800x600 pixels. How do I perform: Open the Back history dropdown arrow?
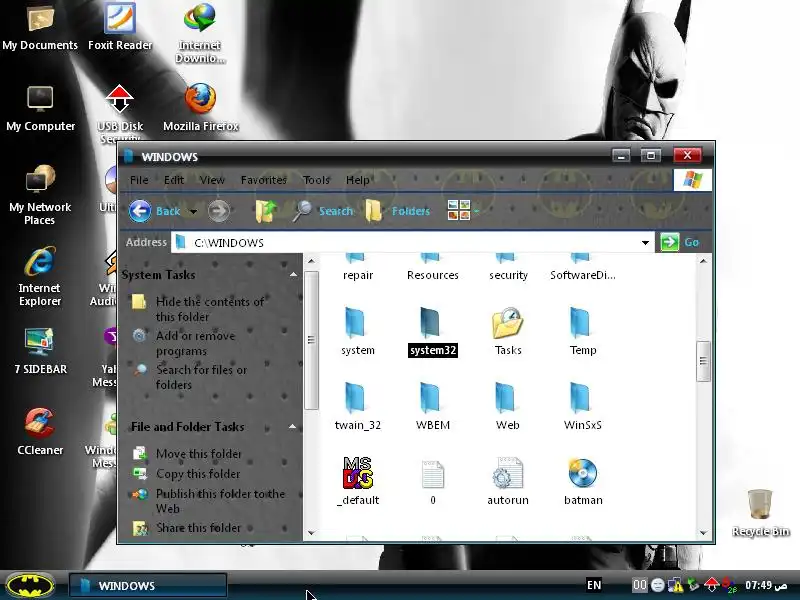pyautogui.click(x=193, y=211)
